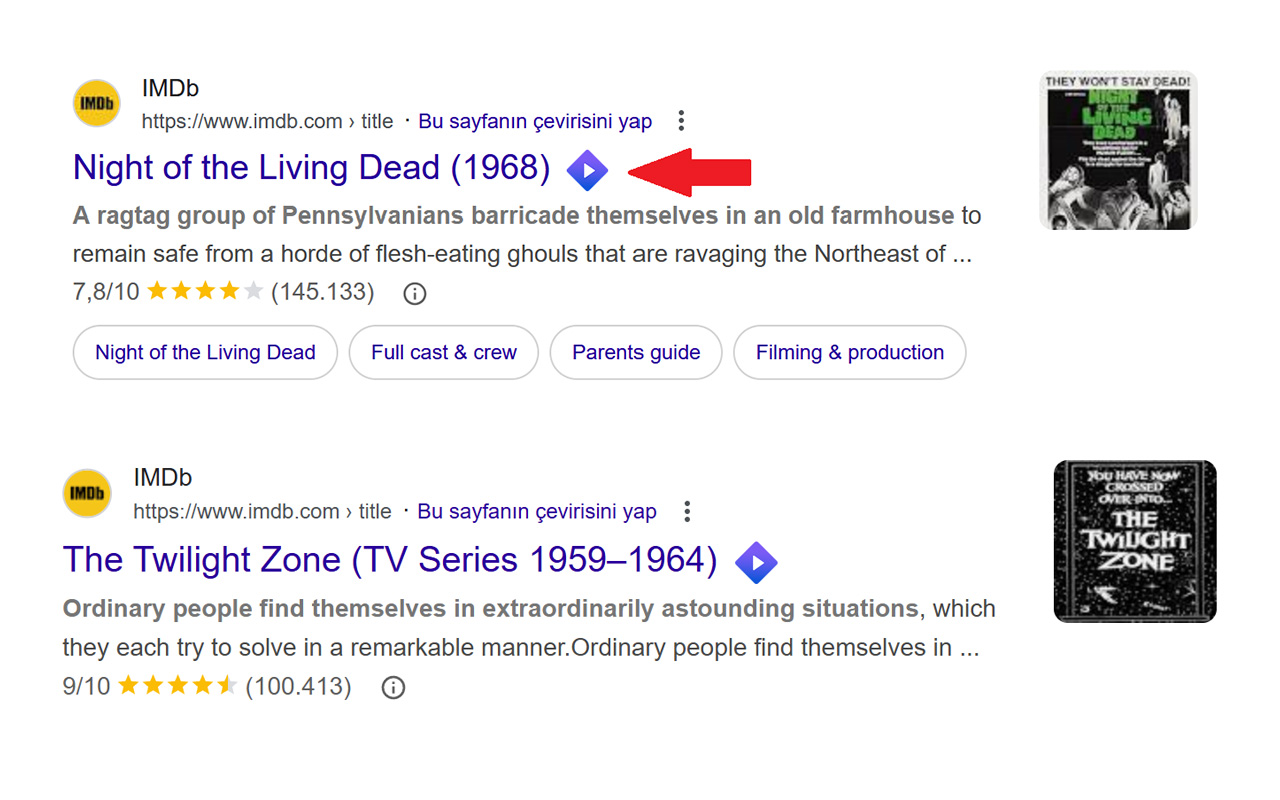The height and width of the screenshot is (800, 1280).
Task: Translate Twilight Zone result via Bu sayfanın çevirisini yap
Action: [x=537, y=512]
